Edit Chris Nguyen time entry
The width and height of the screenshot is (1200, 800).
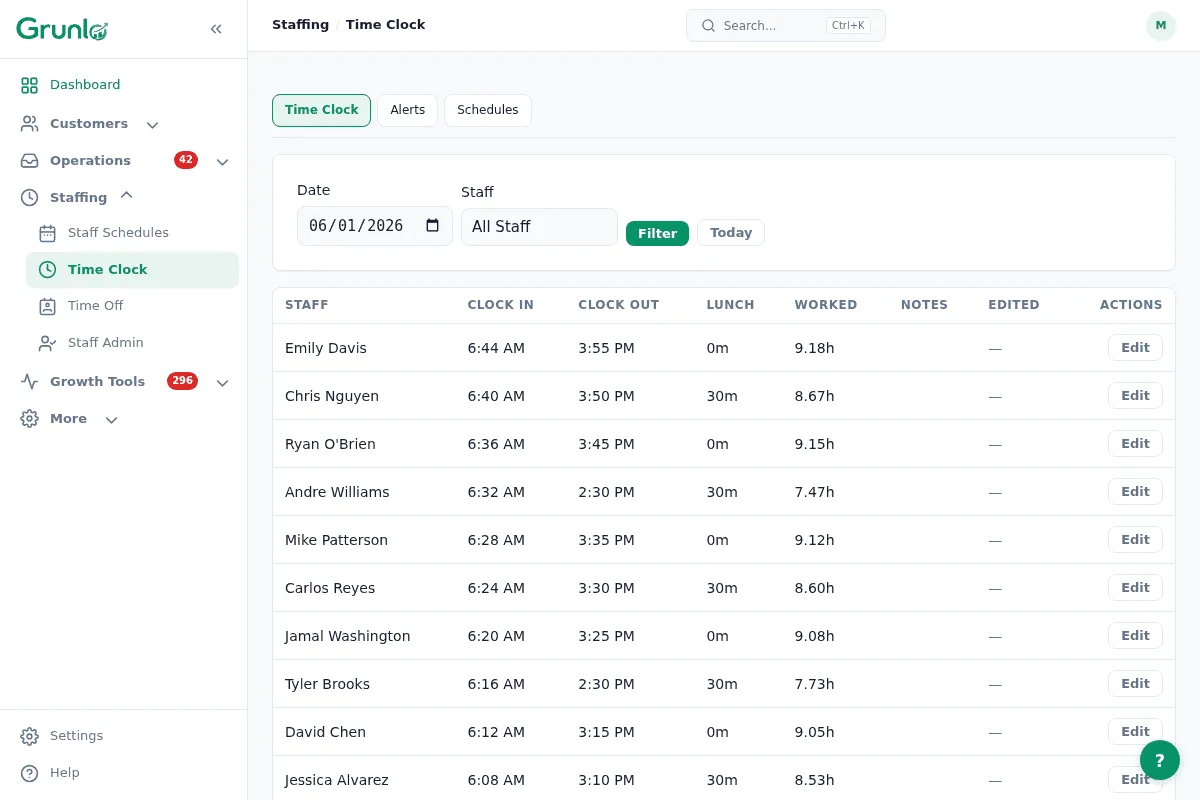pos(1135,396)
